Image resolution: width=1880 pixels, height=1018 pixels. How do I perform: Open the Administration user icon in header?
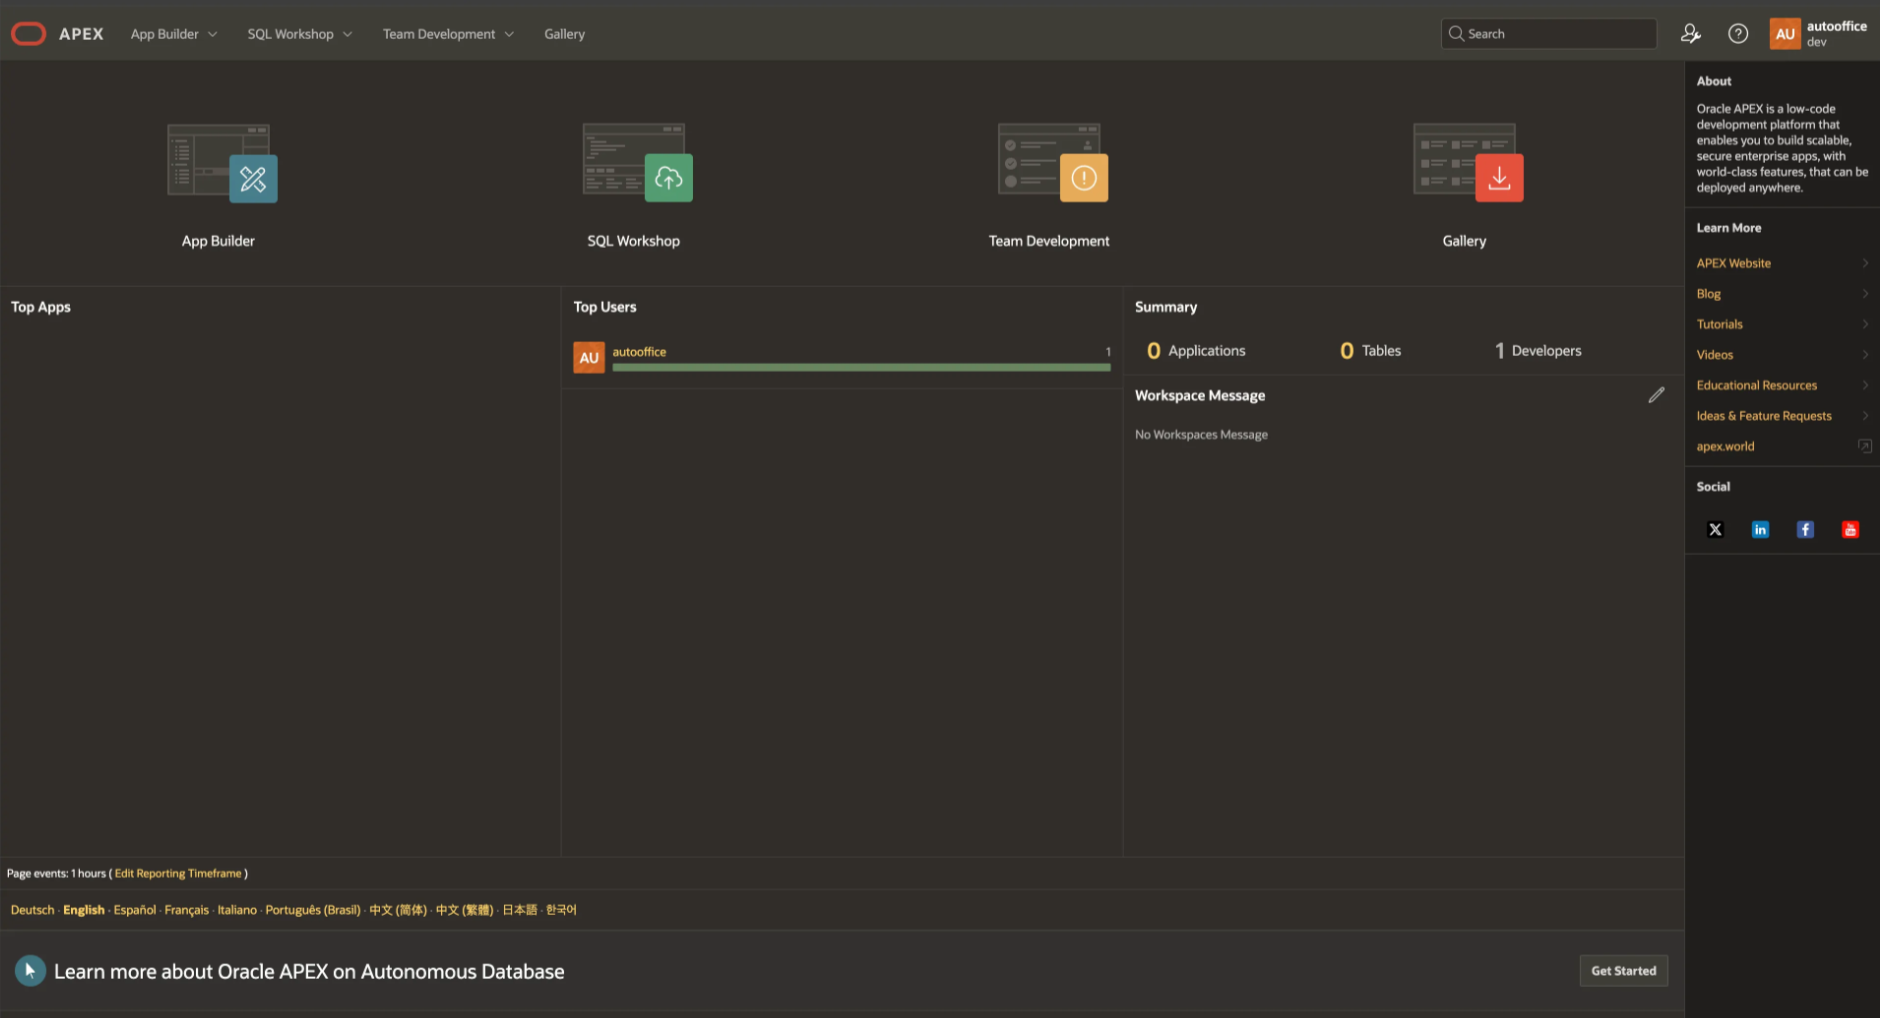pyautogui.click(x=1690, y=34)
